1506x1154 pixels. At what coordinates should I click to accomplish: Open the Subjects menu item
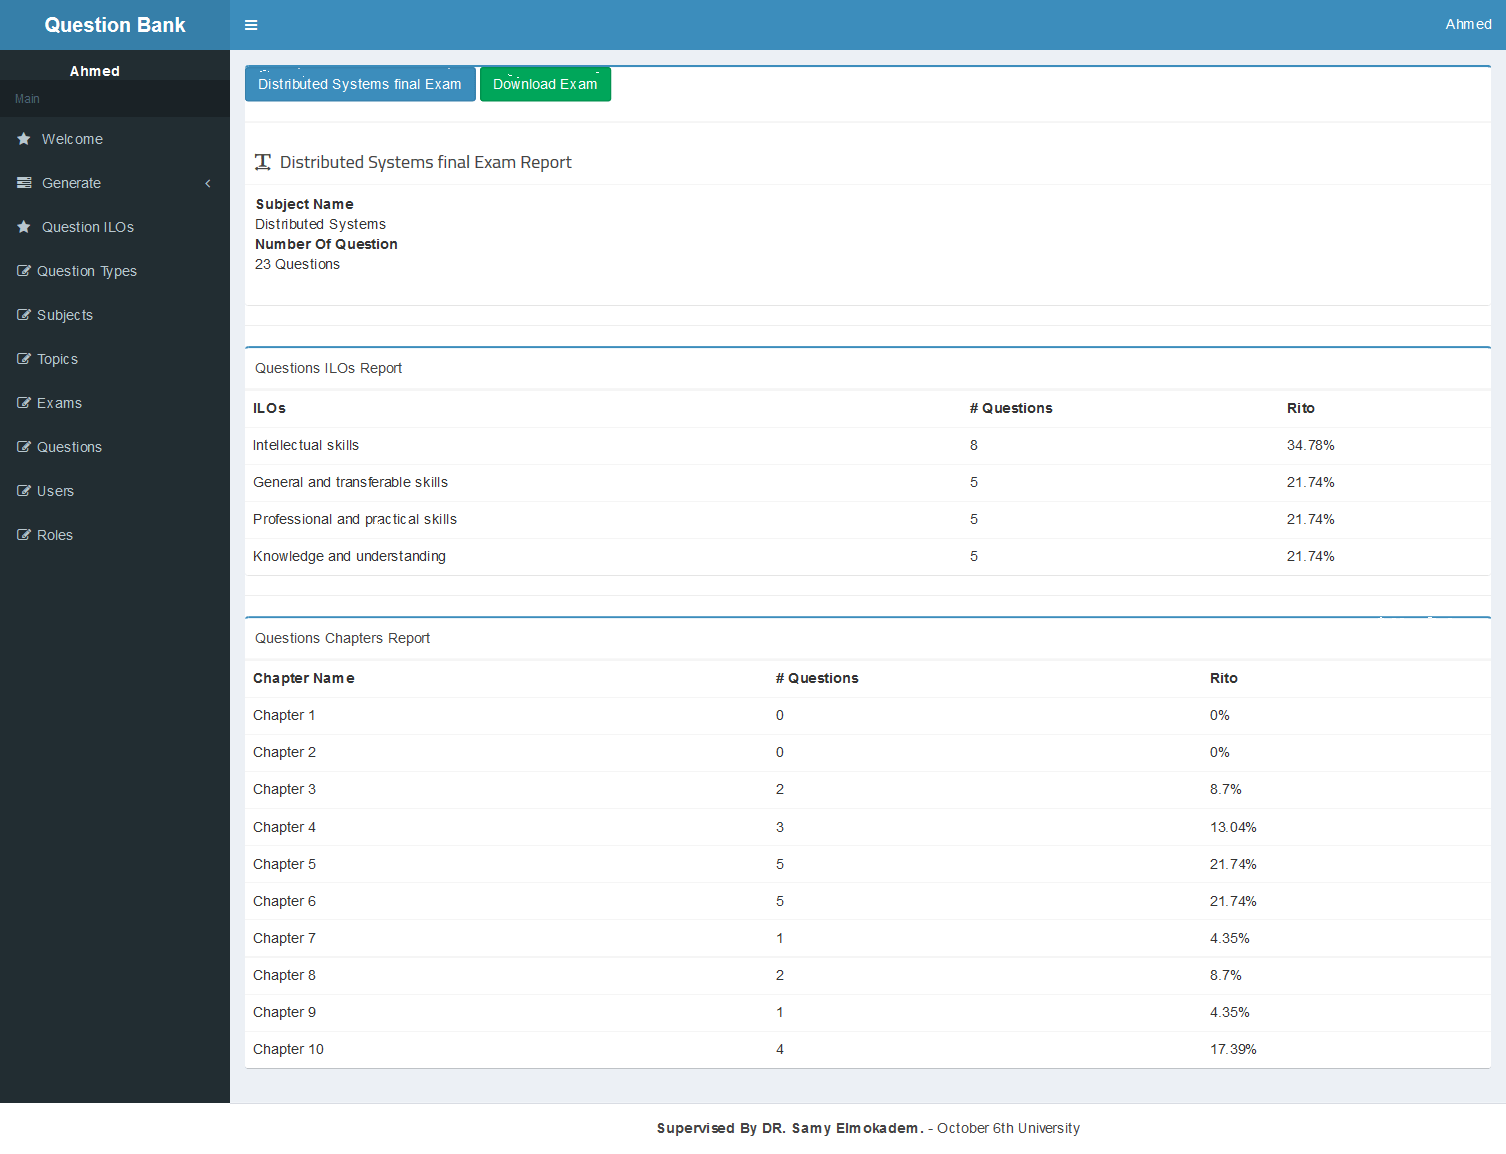pos(115,315)
